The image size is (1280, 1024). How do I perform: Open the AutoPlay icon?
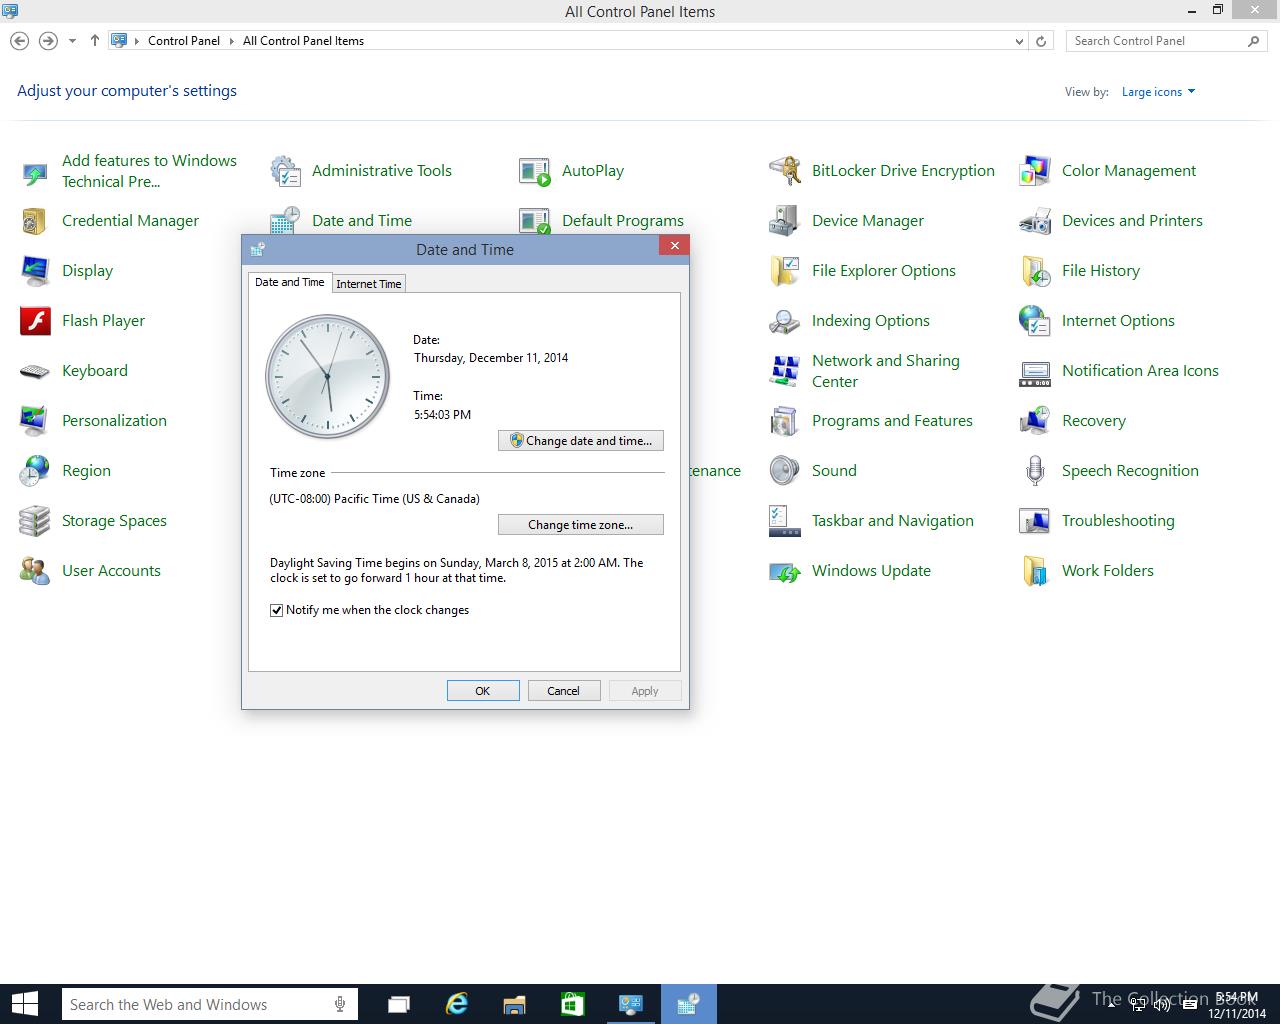[x=535, y=171]
